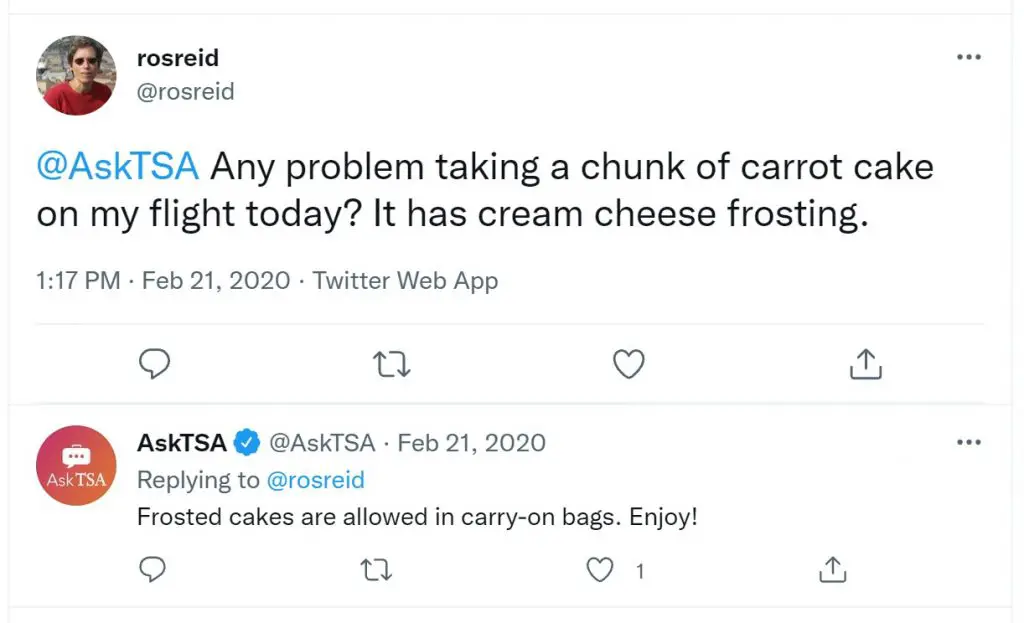Screen dimensions: 1024x623
Task: Reply to the rosreid carrot cake tweet
Action: coord(153,365)
